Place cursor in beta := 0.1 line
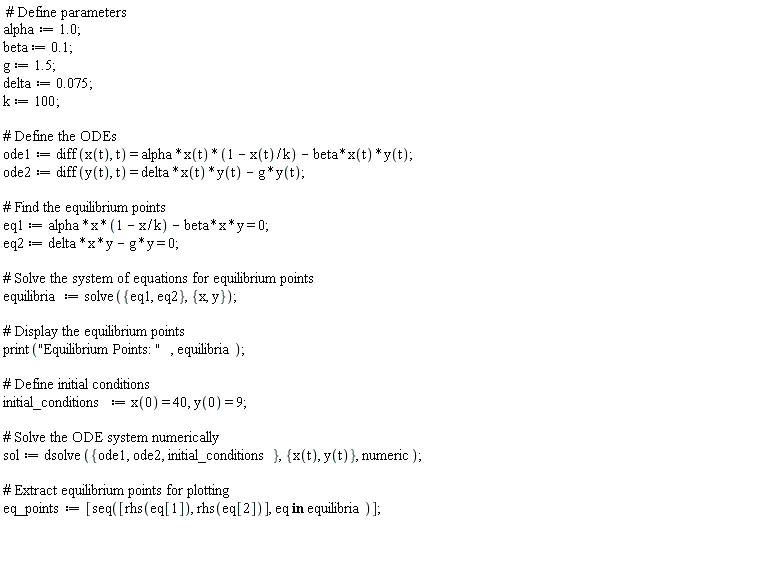Image resolution: width=768 pixels, height=588 pixels. [38, 48]
